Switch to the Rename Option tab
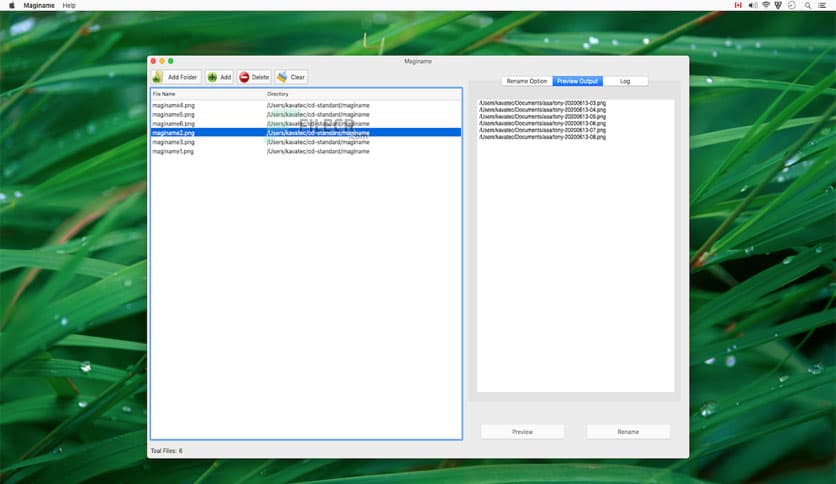Image resolution: width=836 pixels, height=484 pixels. [526, 81]
